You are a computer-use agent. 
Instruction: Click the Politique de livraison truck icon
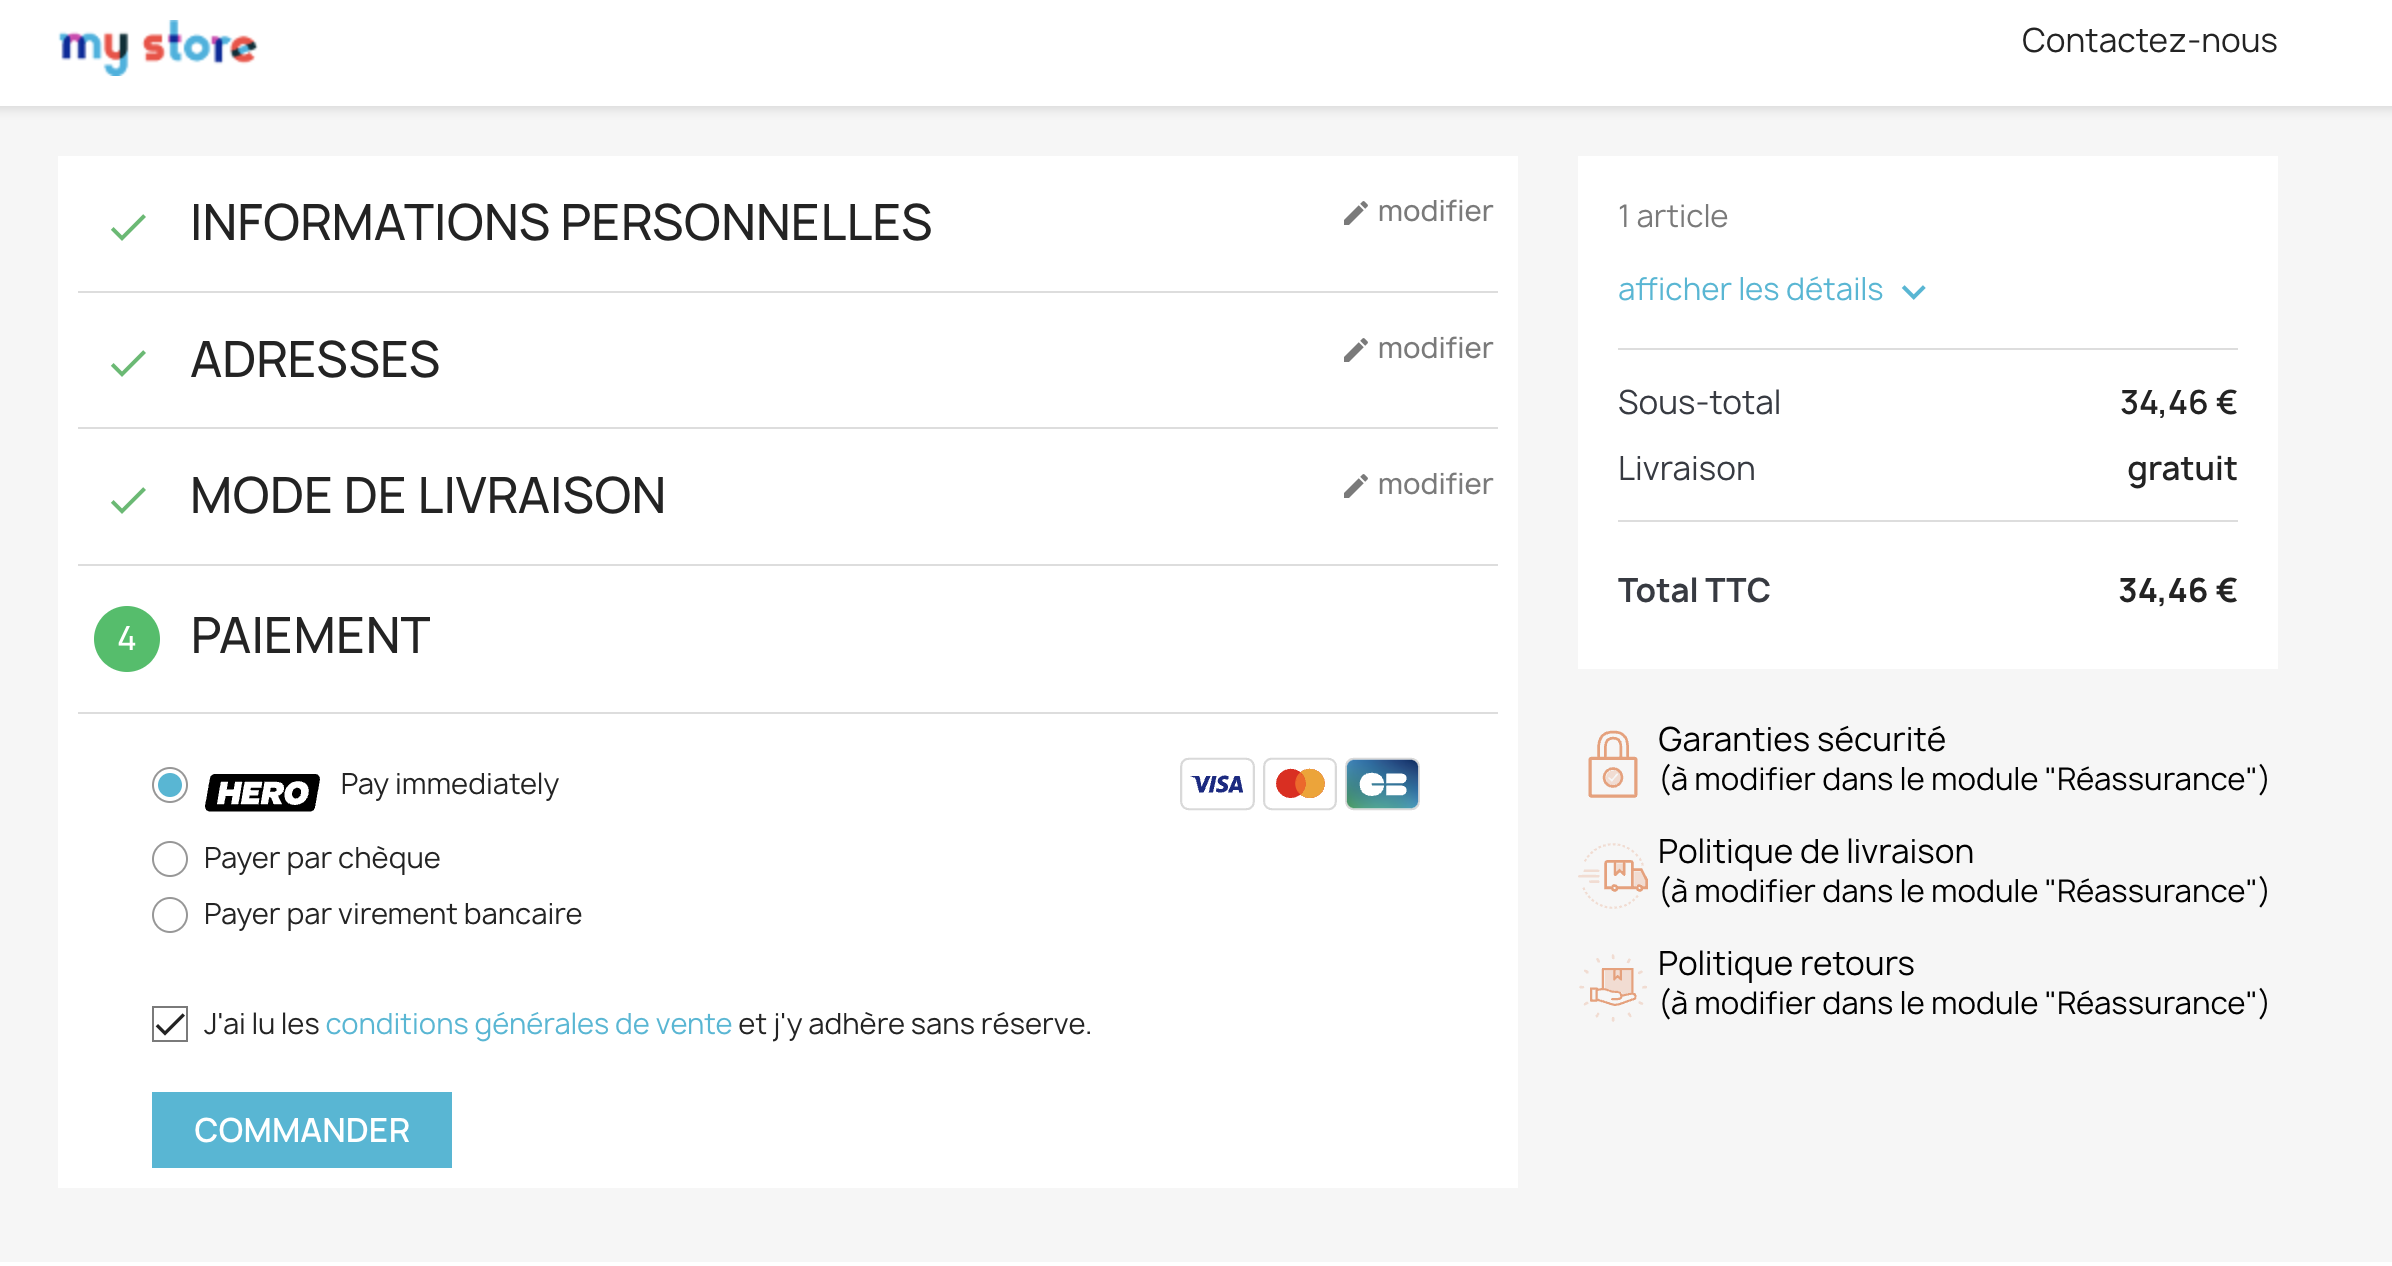1613,876
